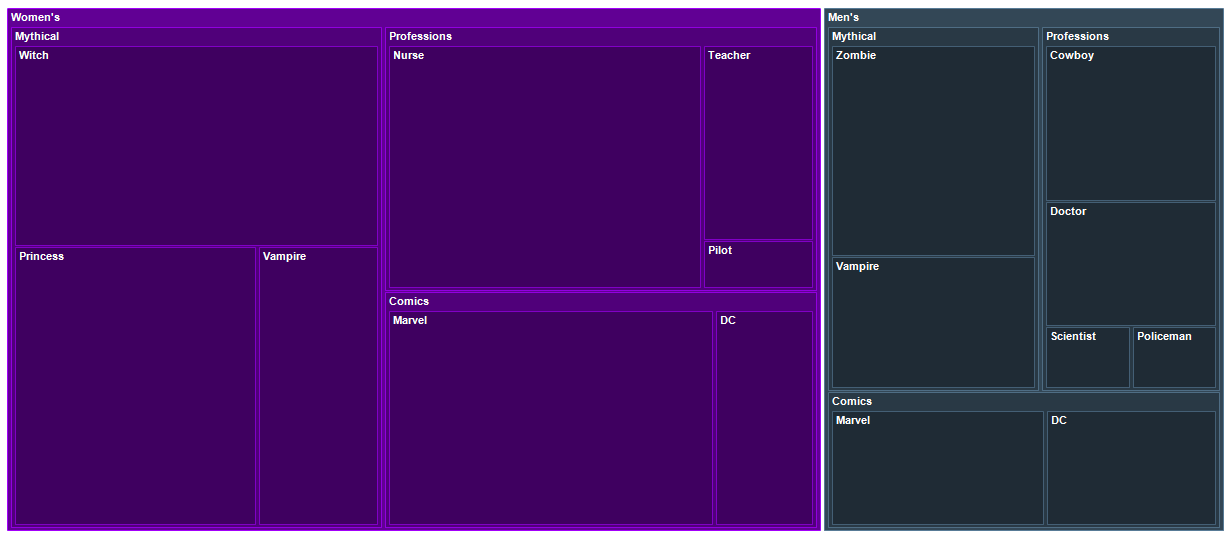
Task: Click the DC tile in Women's Comics
Action: 765,418
